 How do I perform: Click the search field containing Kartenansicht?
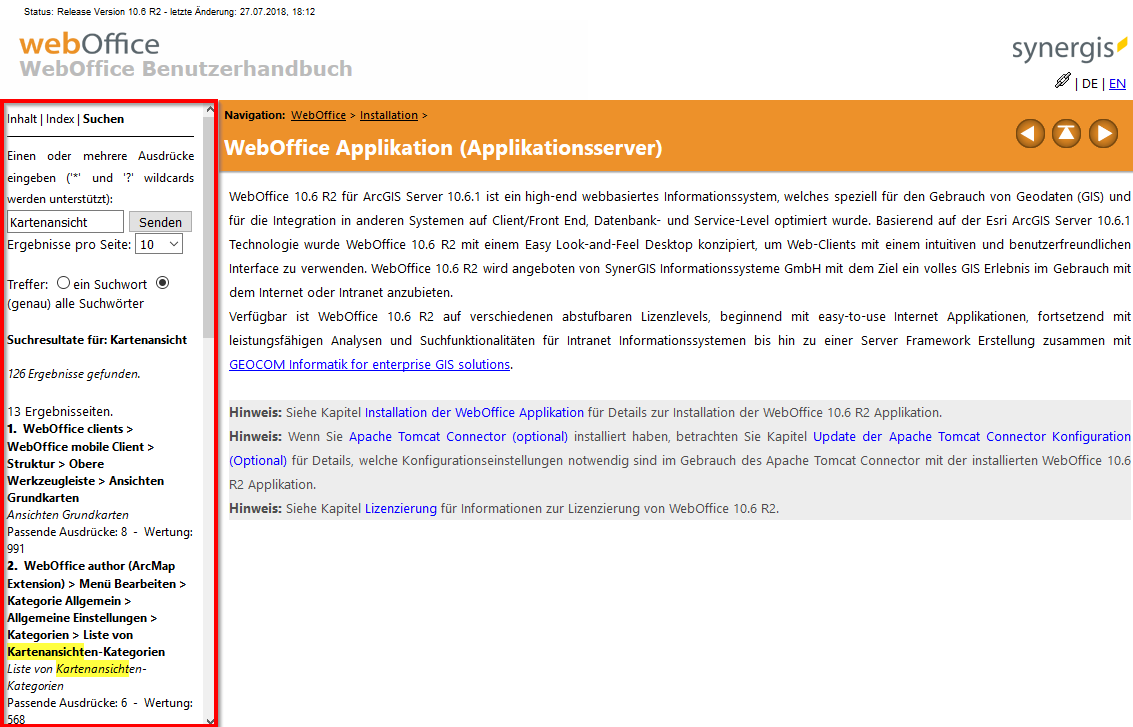point(65,222)
